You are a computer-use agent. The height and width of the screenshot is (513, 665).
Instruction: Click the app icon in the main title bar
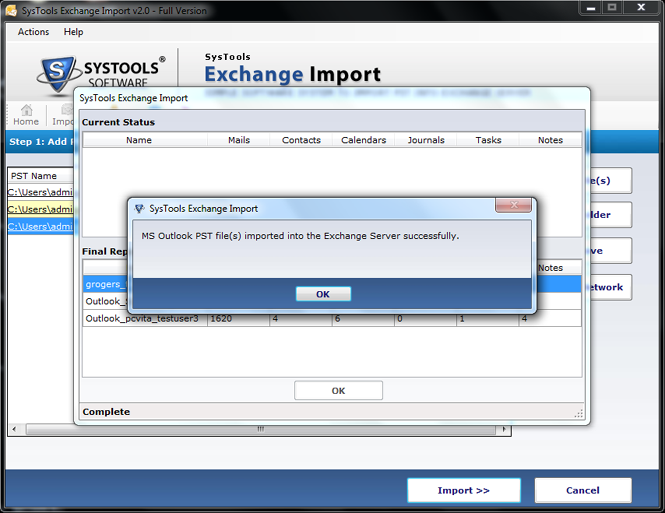click(x=11, y=10)
